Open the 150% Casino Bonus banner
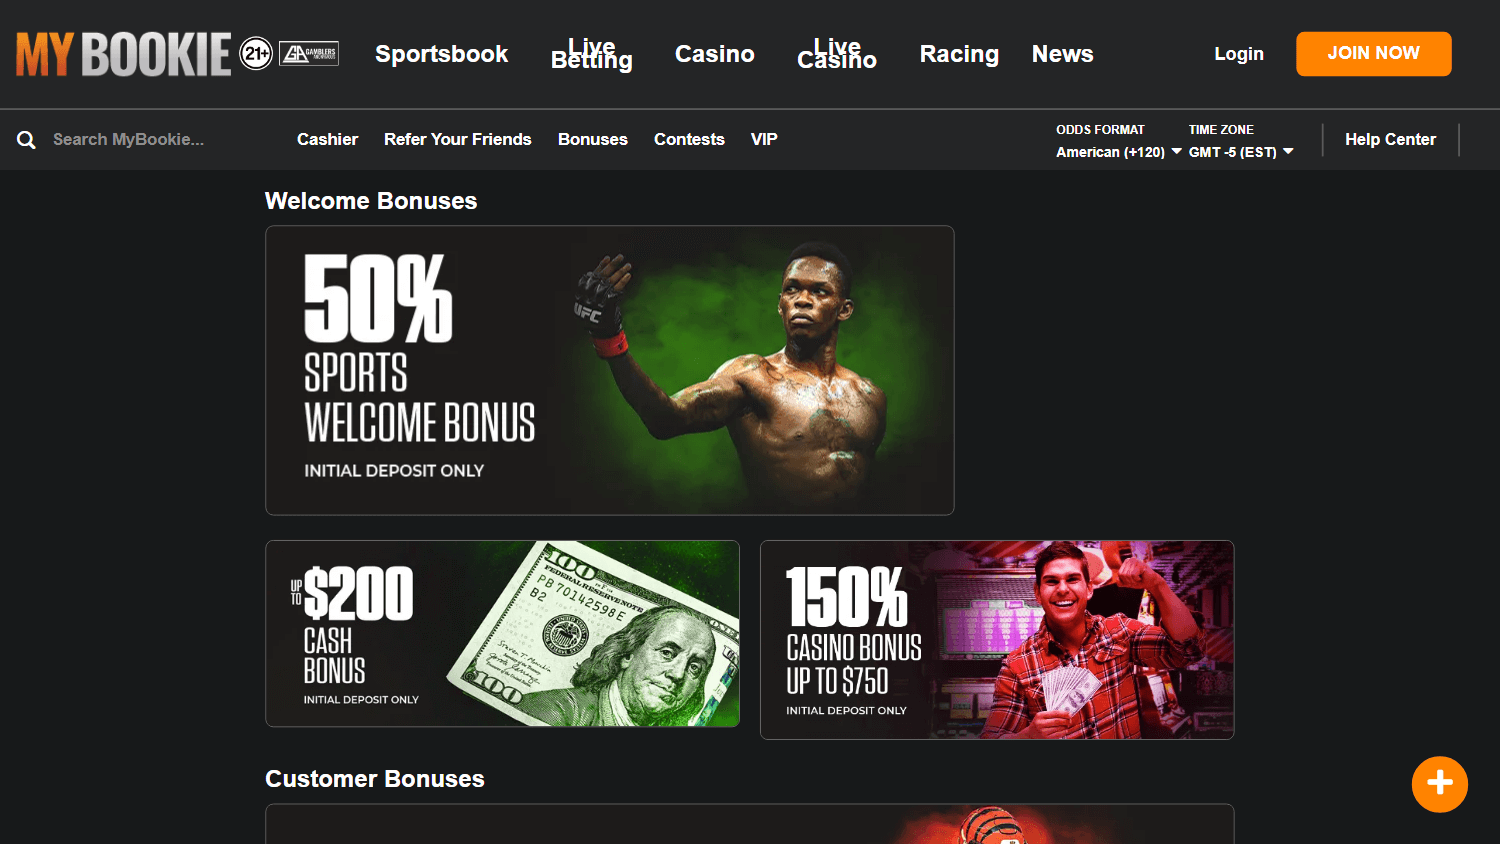 (997, 640)
